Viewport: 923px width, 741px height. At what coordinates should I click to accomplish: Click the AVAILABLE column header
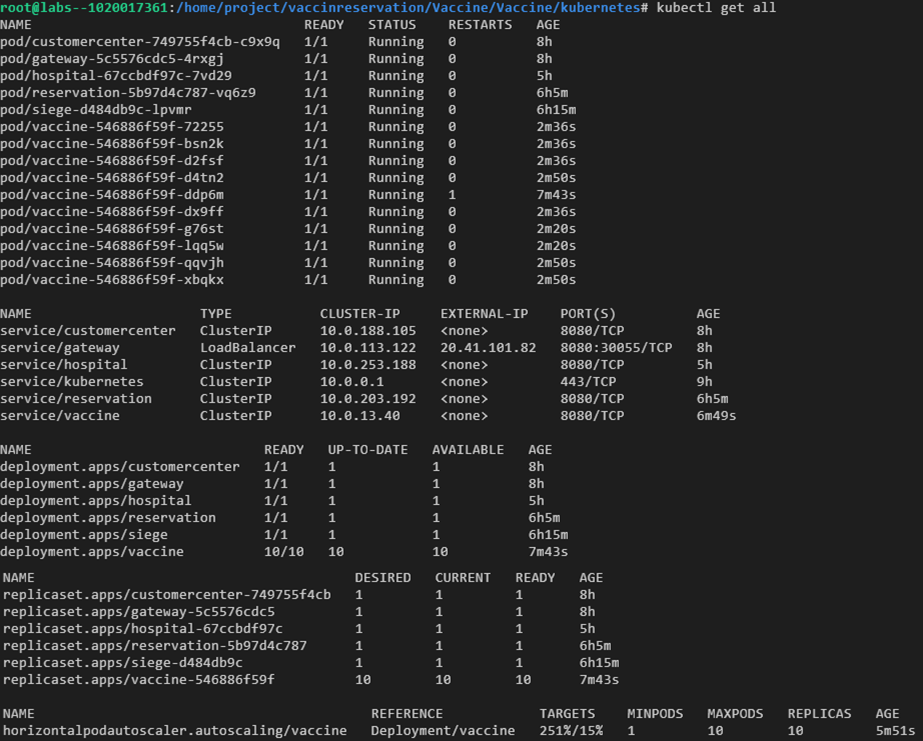(468, 450)
